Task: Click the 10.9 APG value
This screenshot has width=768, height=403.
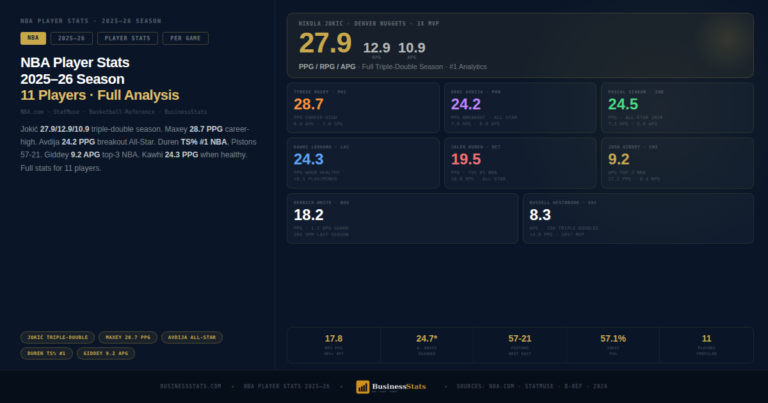Action: (x=411, y=48)
